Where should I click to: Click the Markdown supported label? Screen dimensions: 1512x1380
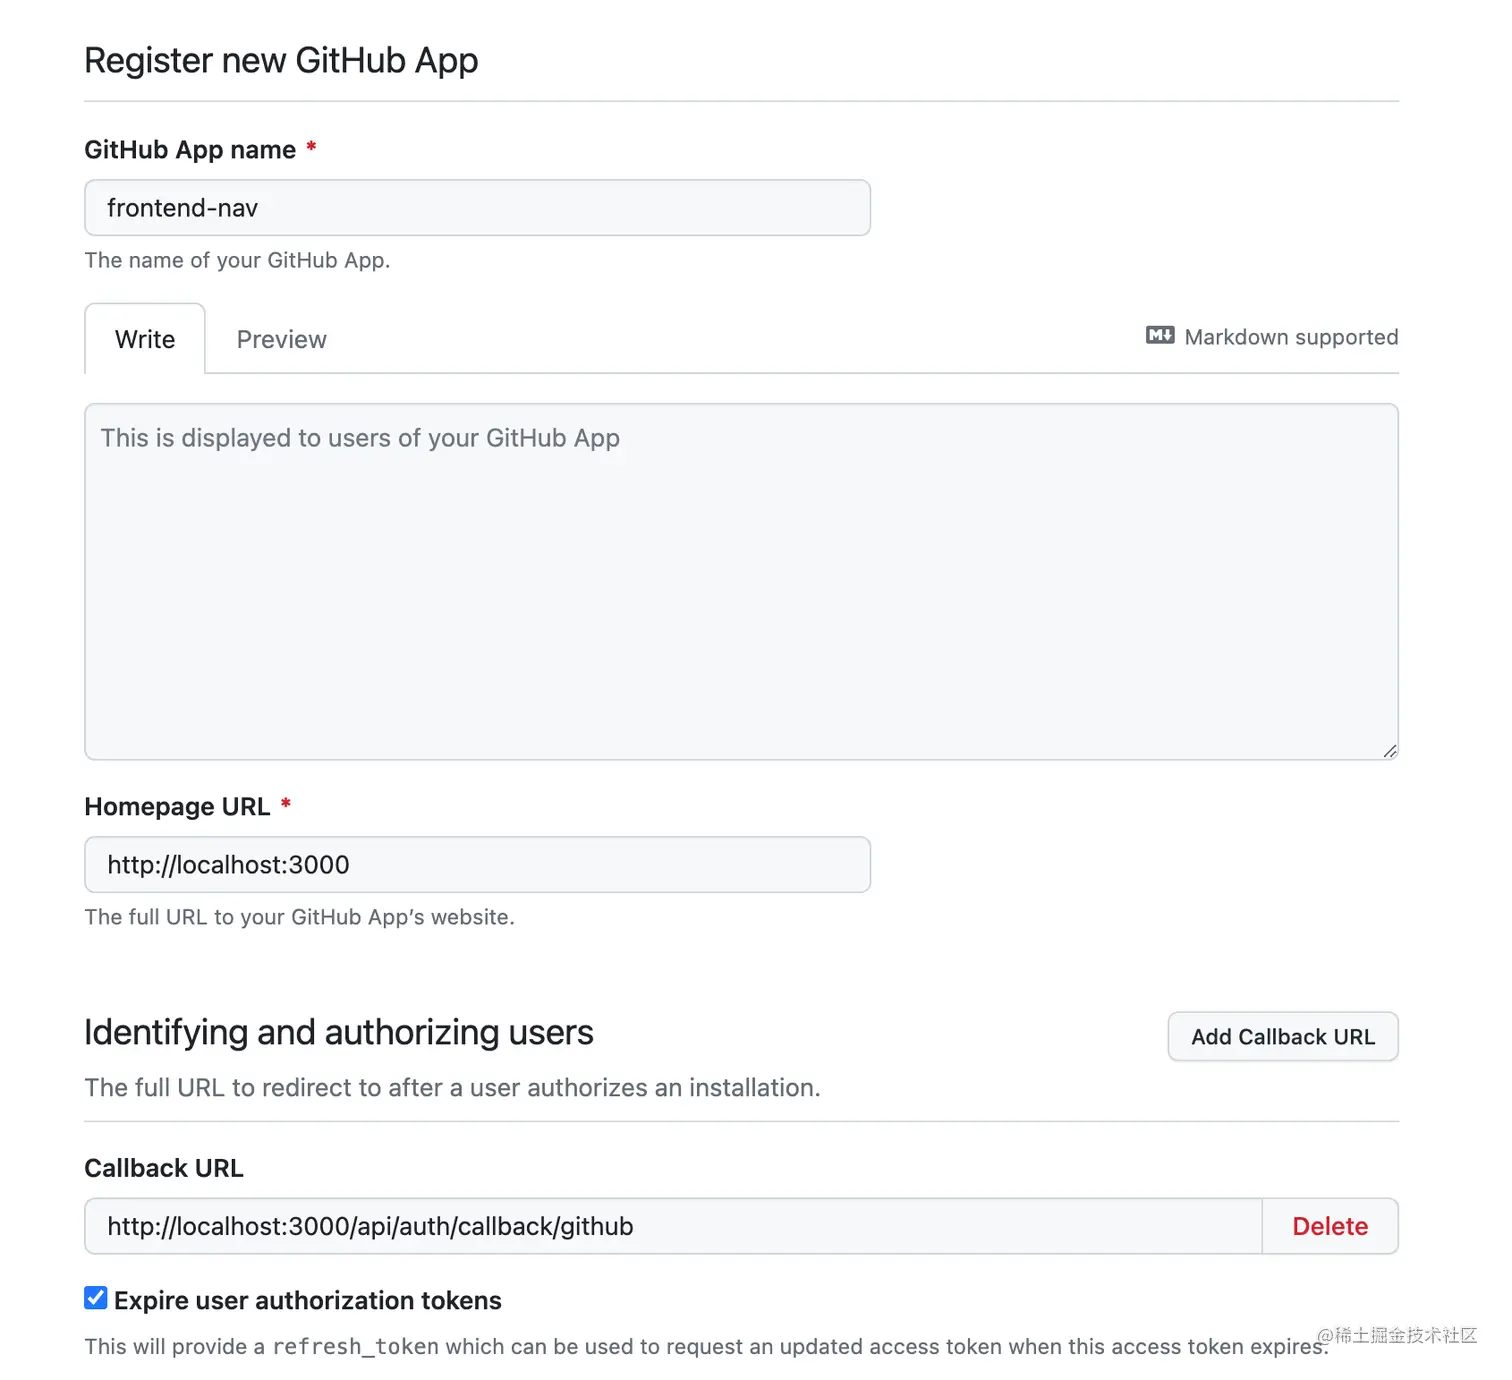pos(1291,337)
